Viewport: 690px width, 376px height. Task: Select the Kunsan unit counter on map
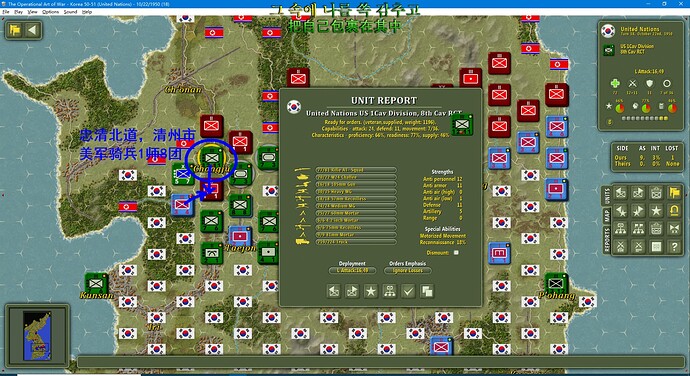96,283
